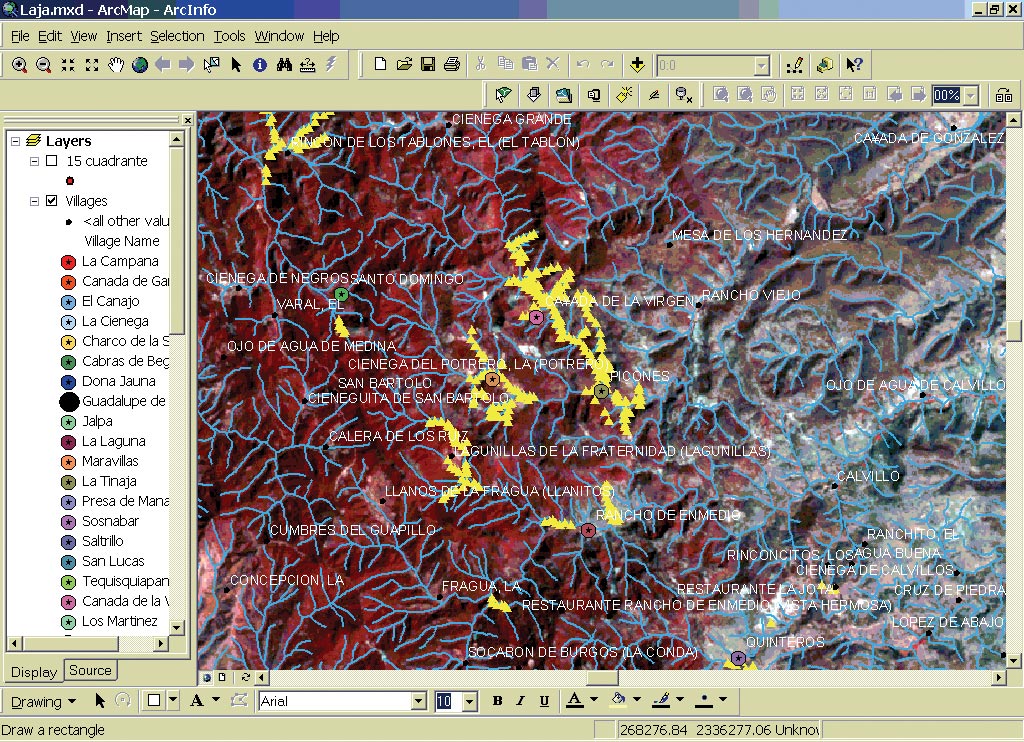1024x742 pixels.
Task: Create a new map document
Action: pos(380,64)
